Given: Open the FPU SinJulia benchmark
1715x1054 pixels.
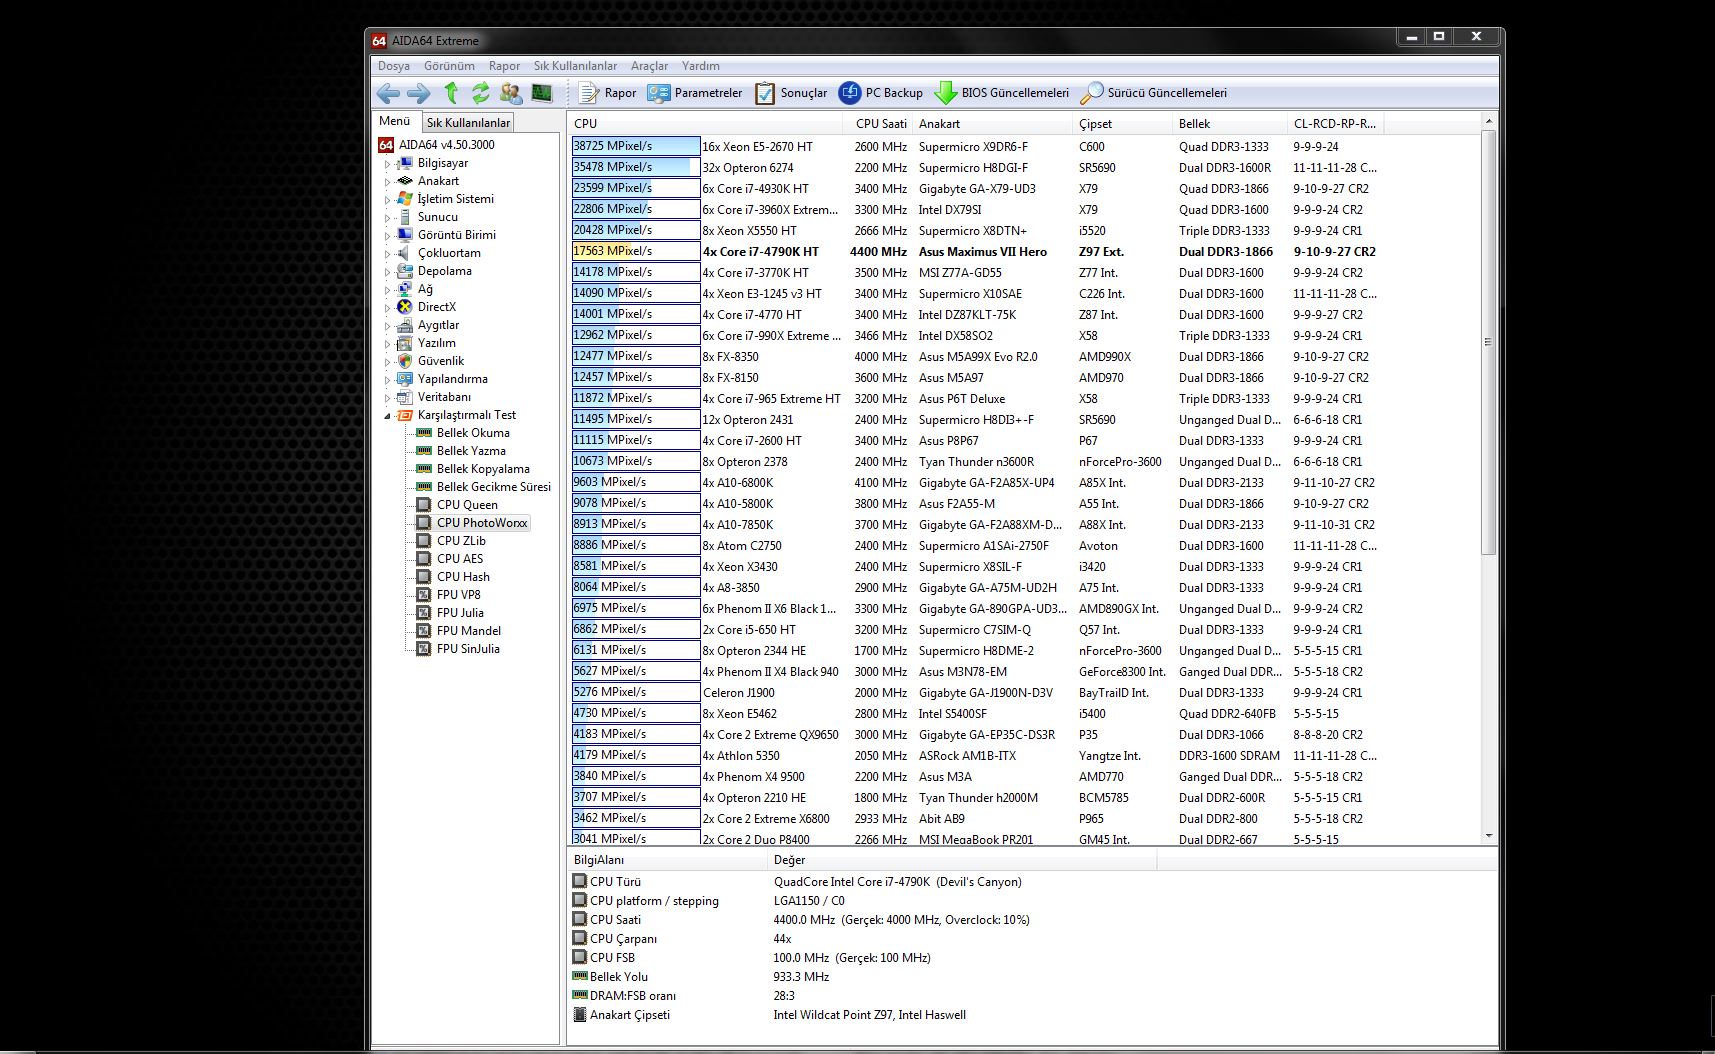Looking at the screenshot, I should pos(468,649).
